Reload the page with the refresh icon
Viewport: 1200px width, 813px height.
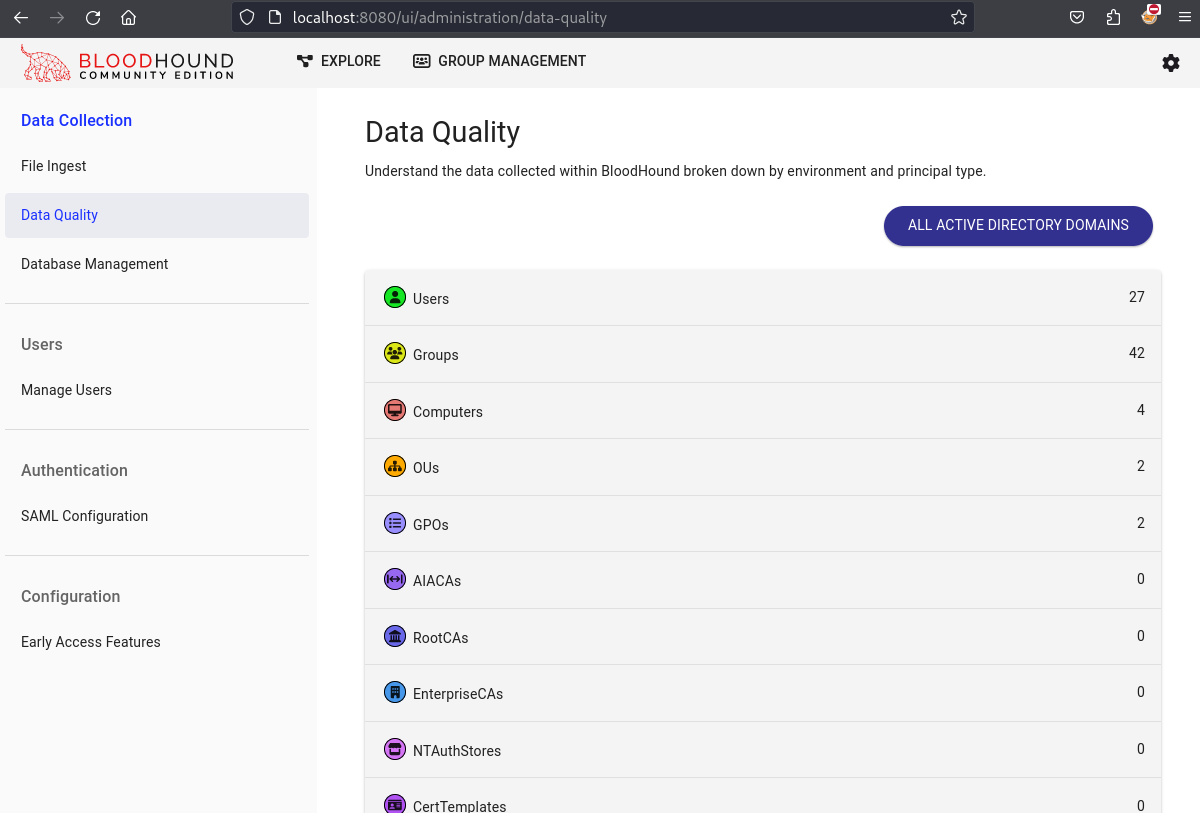coord(93,17)
